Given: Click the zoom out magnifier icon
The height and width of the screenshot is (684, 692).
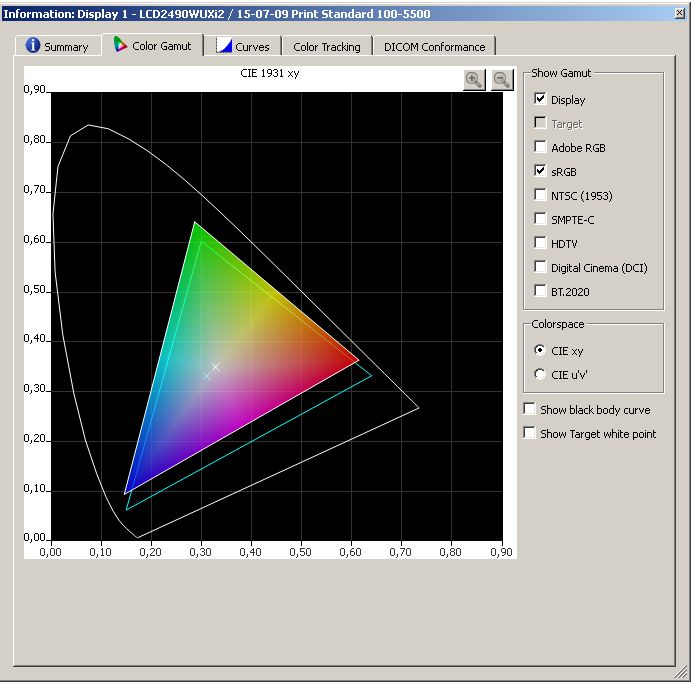Looking at the screenshot, I should point(501,80).
